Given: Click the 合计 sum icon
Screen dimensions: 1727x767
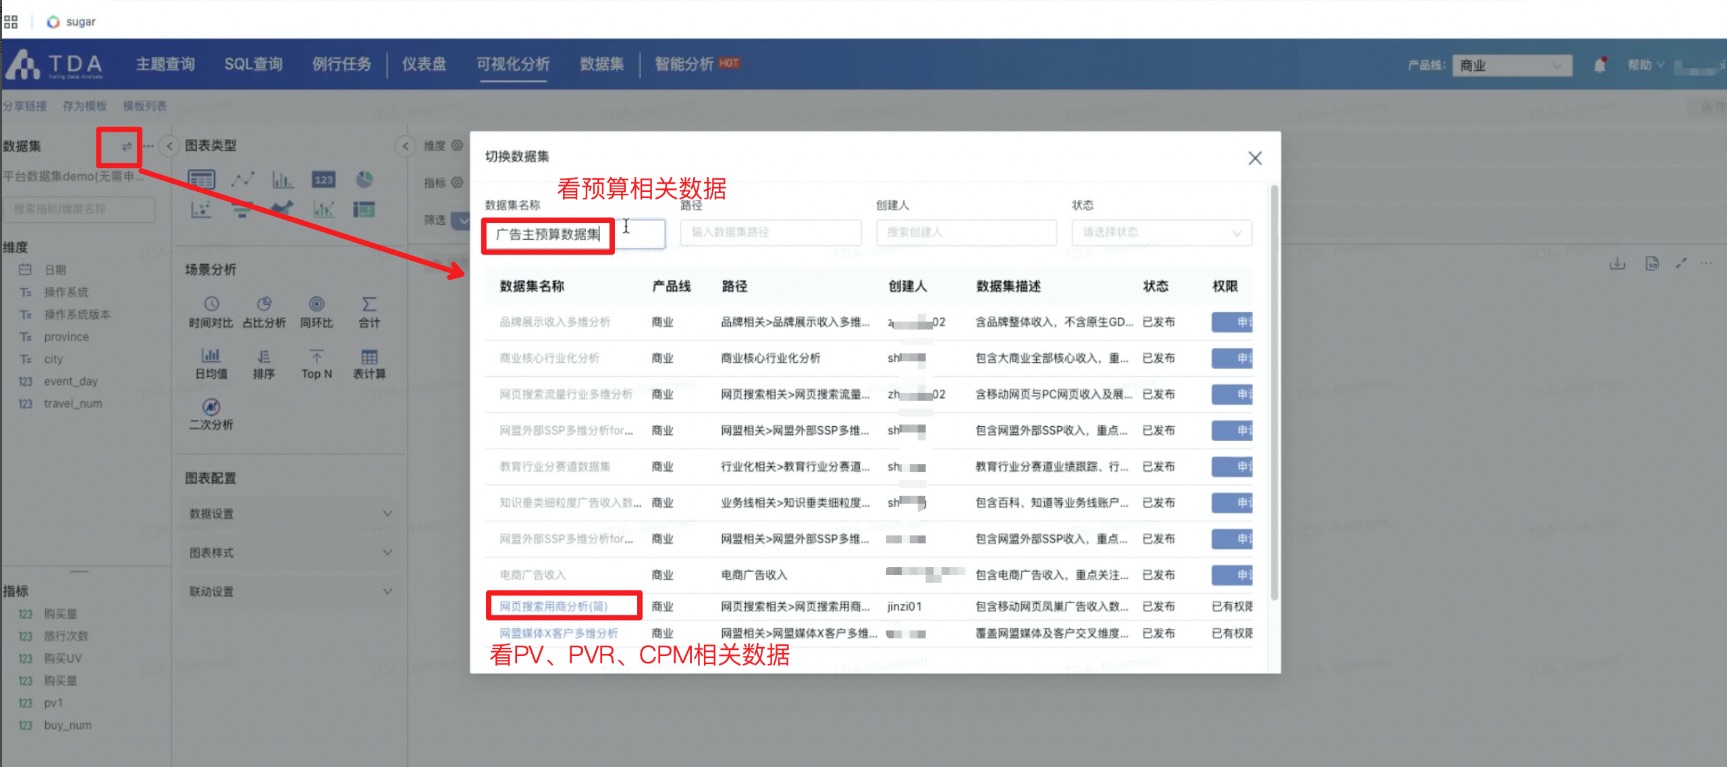Looking at the screenshot, I should coord(369,311).
